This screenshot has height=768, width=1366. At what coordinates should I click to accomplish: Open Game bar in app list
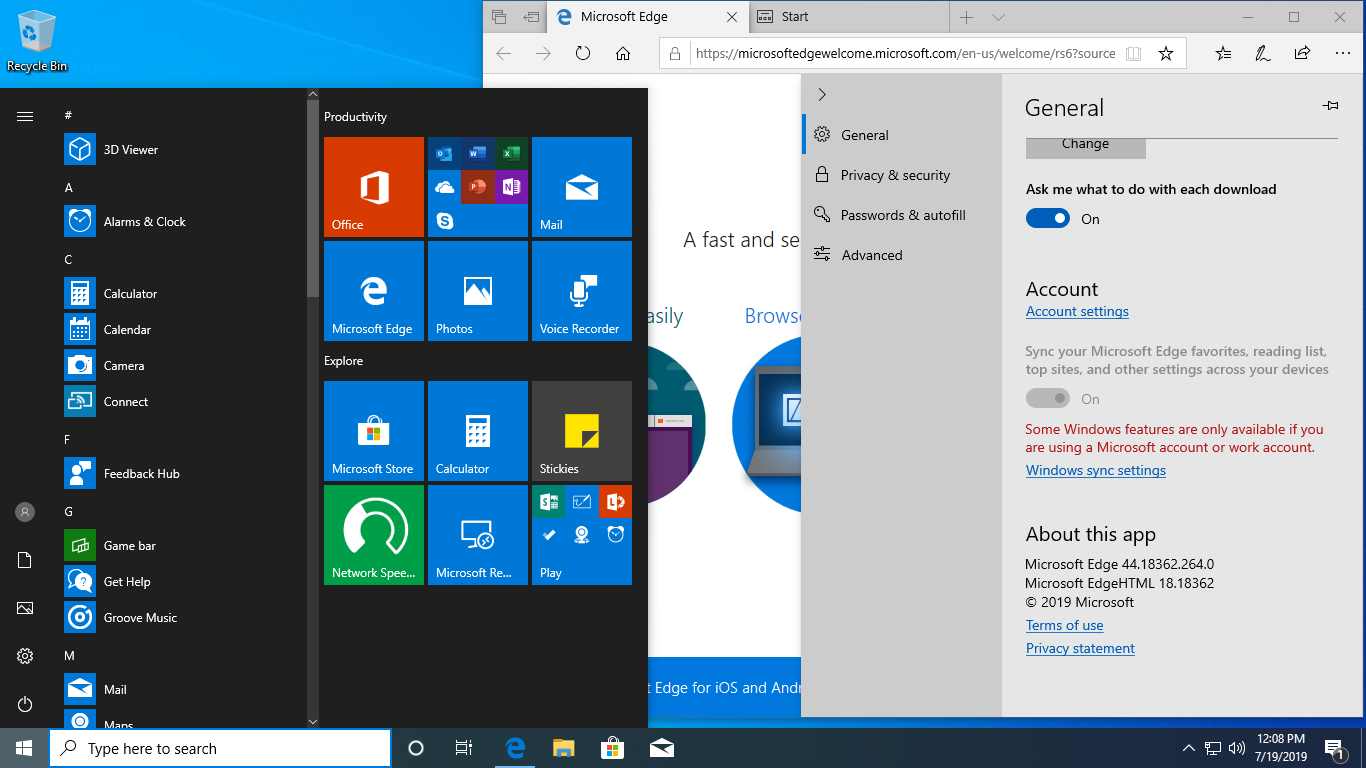click(x=183, y=546)
